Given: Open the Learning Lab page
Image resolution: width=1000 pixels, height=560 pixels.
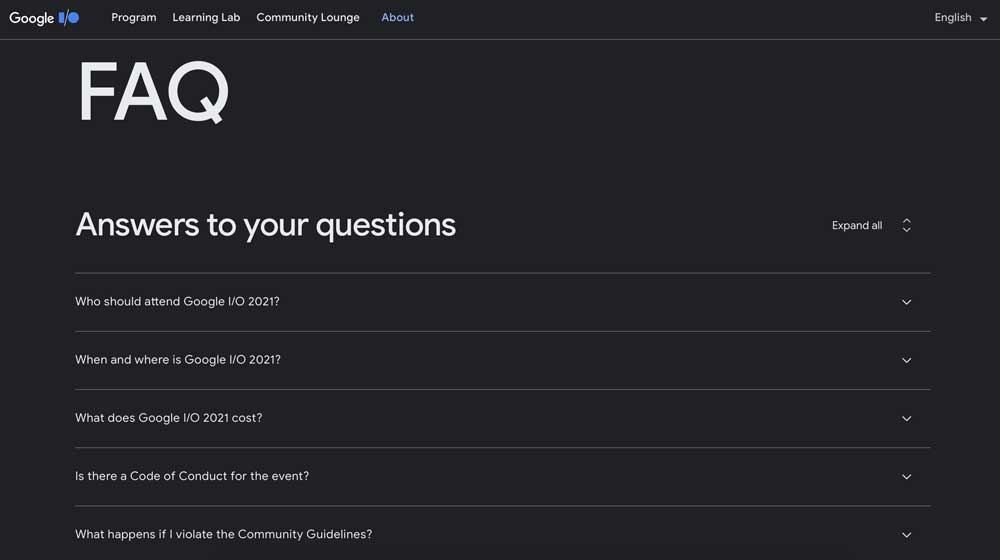Looking at the screenshot, I should pos(206,17).
